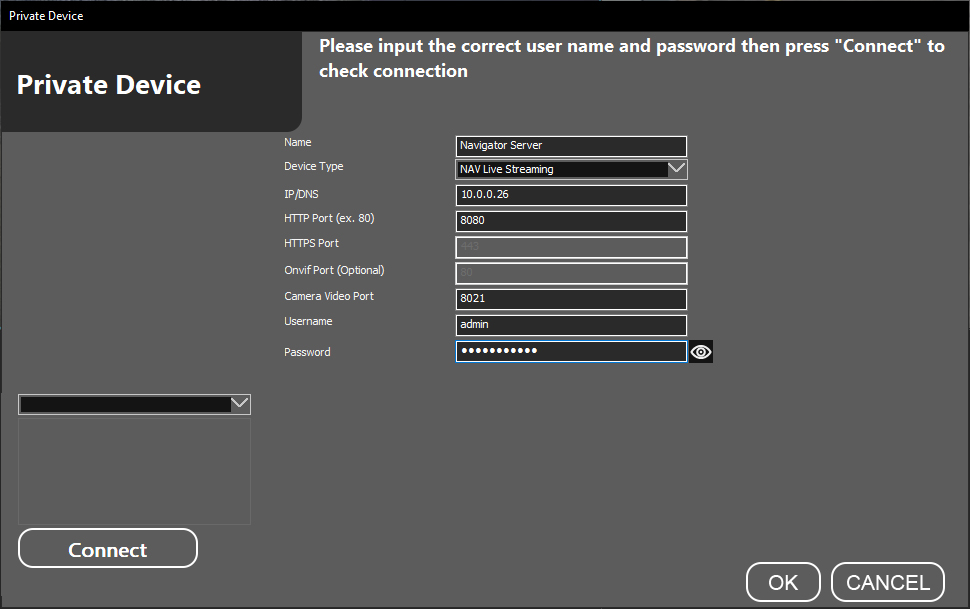Click the Device Type label text

pyautogui.click(x=313, y=167)
